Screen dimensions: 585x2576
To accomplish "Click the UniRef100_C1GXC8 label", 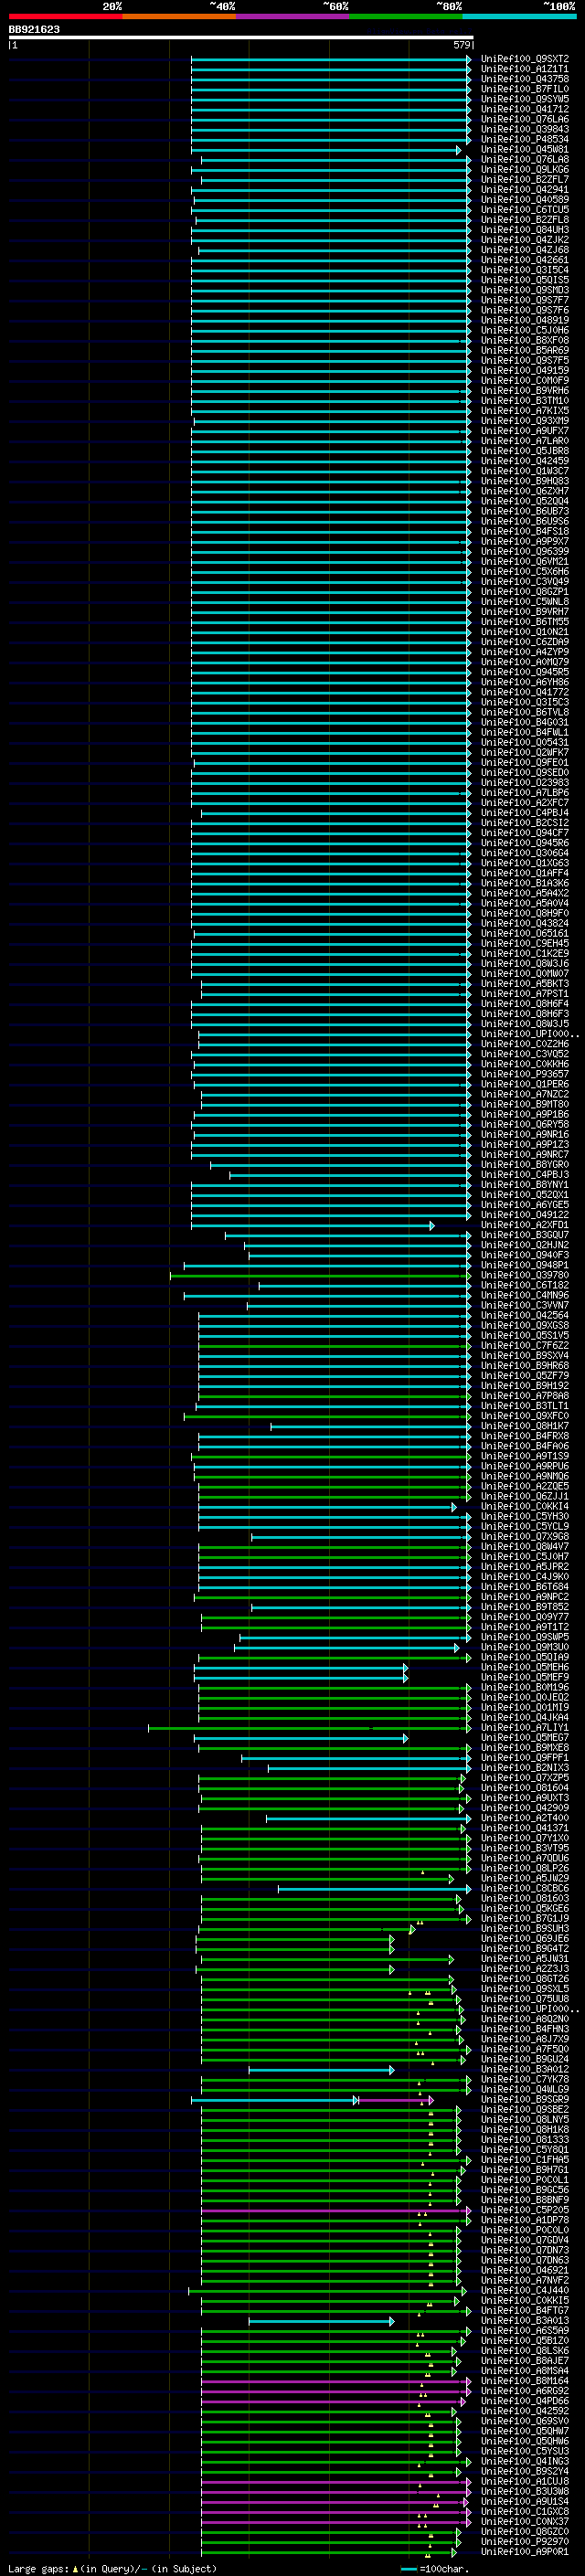I will point(525,2511).
